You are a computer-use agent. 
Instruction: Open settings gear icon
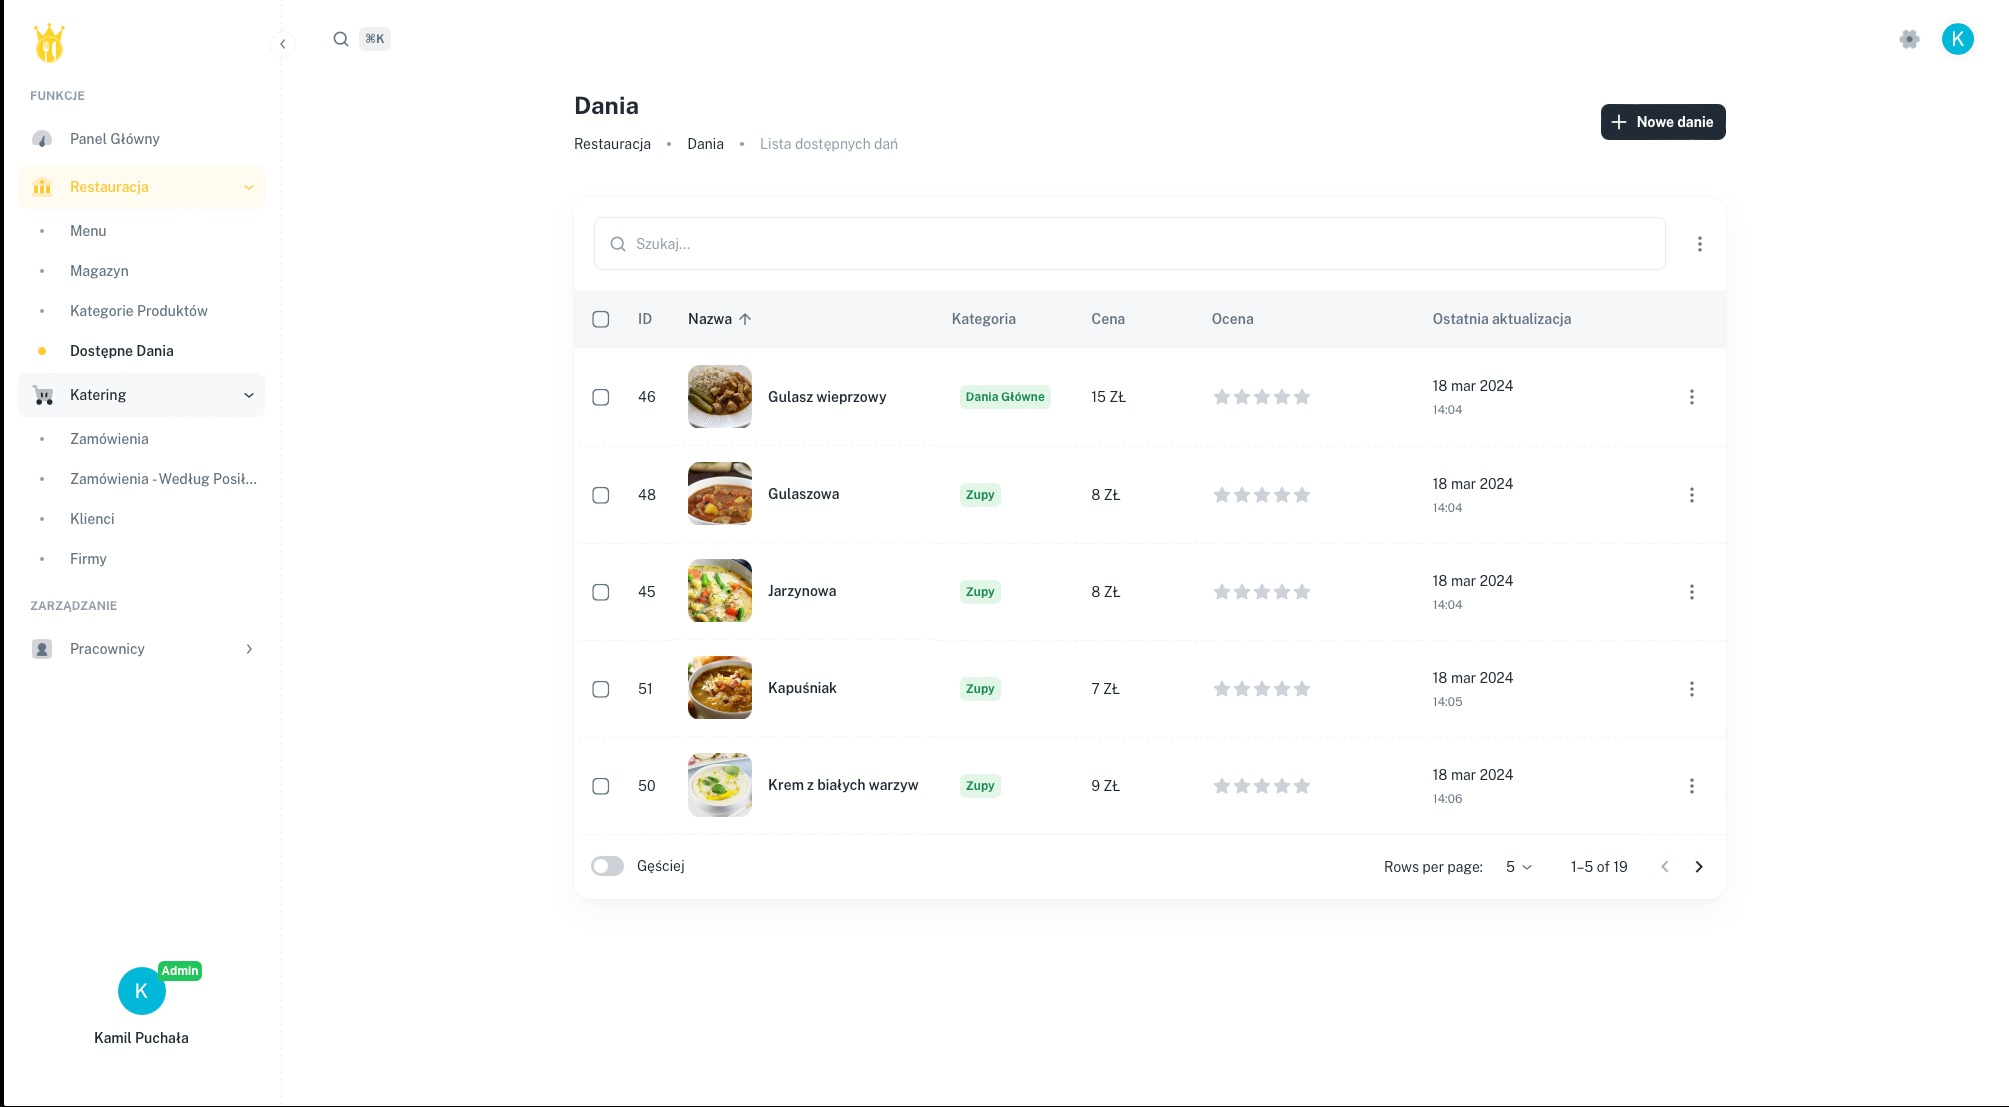(x=1909, y=39)
